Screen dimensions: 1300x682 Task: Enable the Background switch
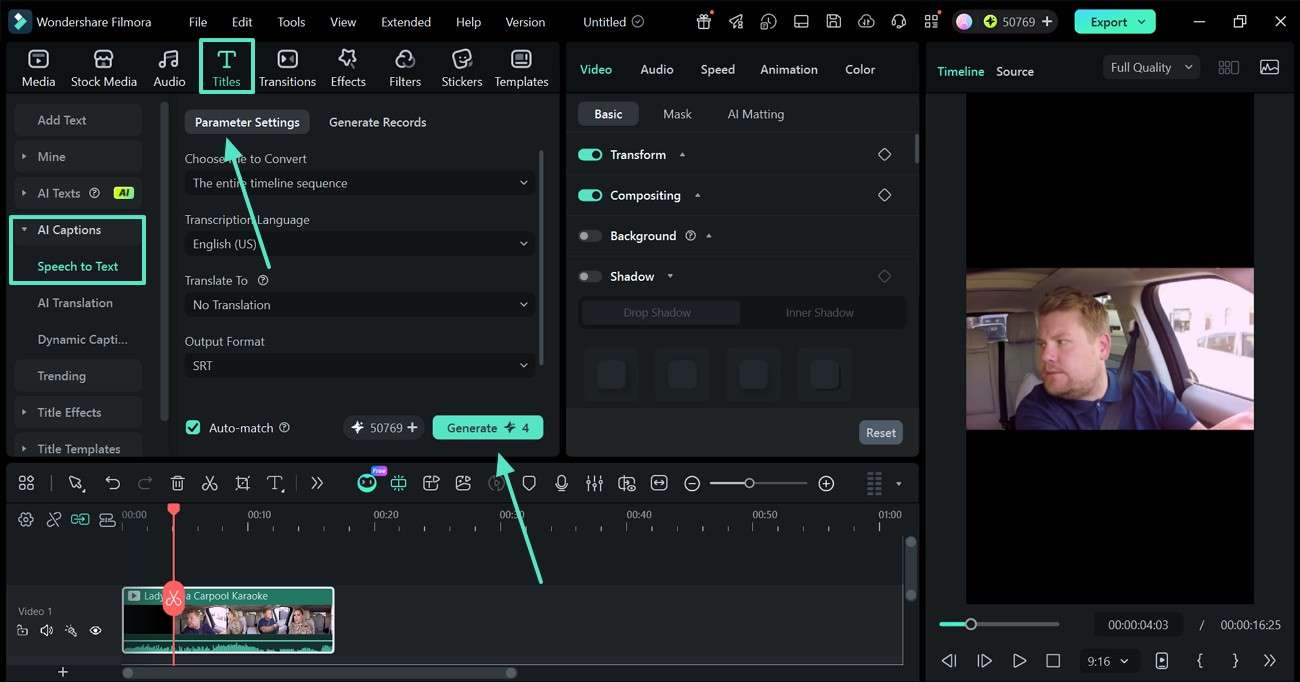tap(590, 236)
